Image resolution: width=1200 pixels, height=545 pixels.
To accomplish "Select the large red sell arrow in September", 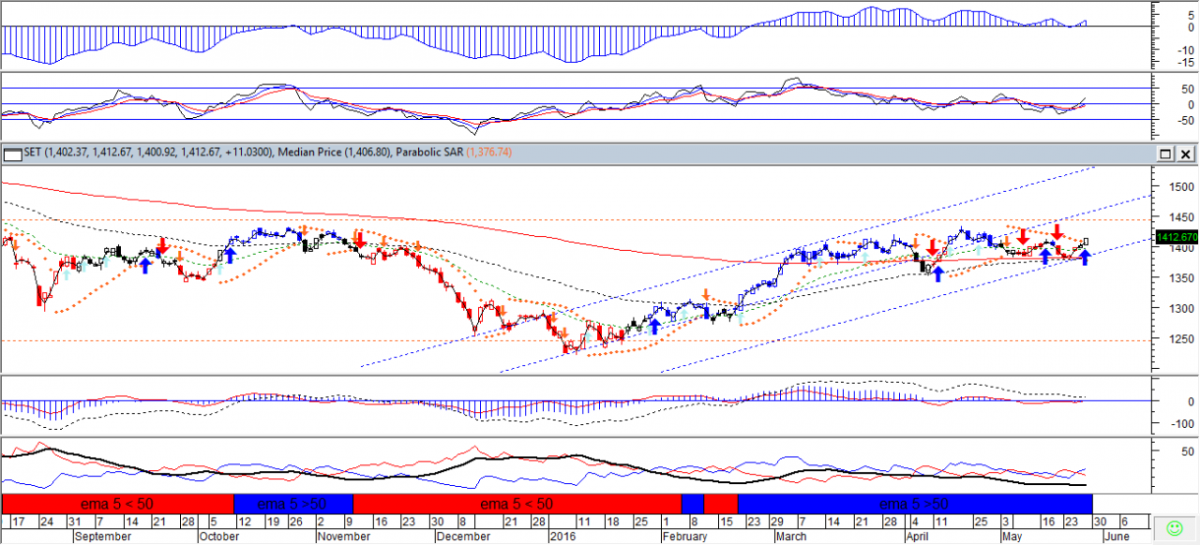I will [163, 246].
